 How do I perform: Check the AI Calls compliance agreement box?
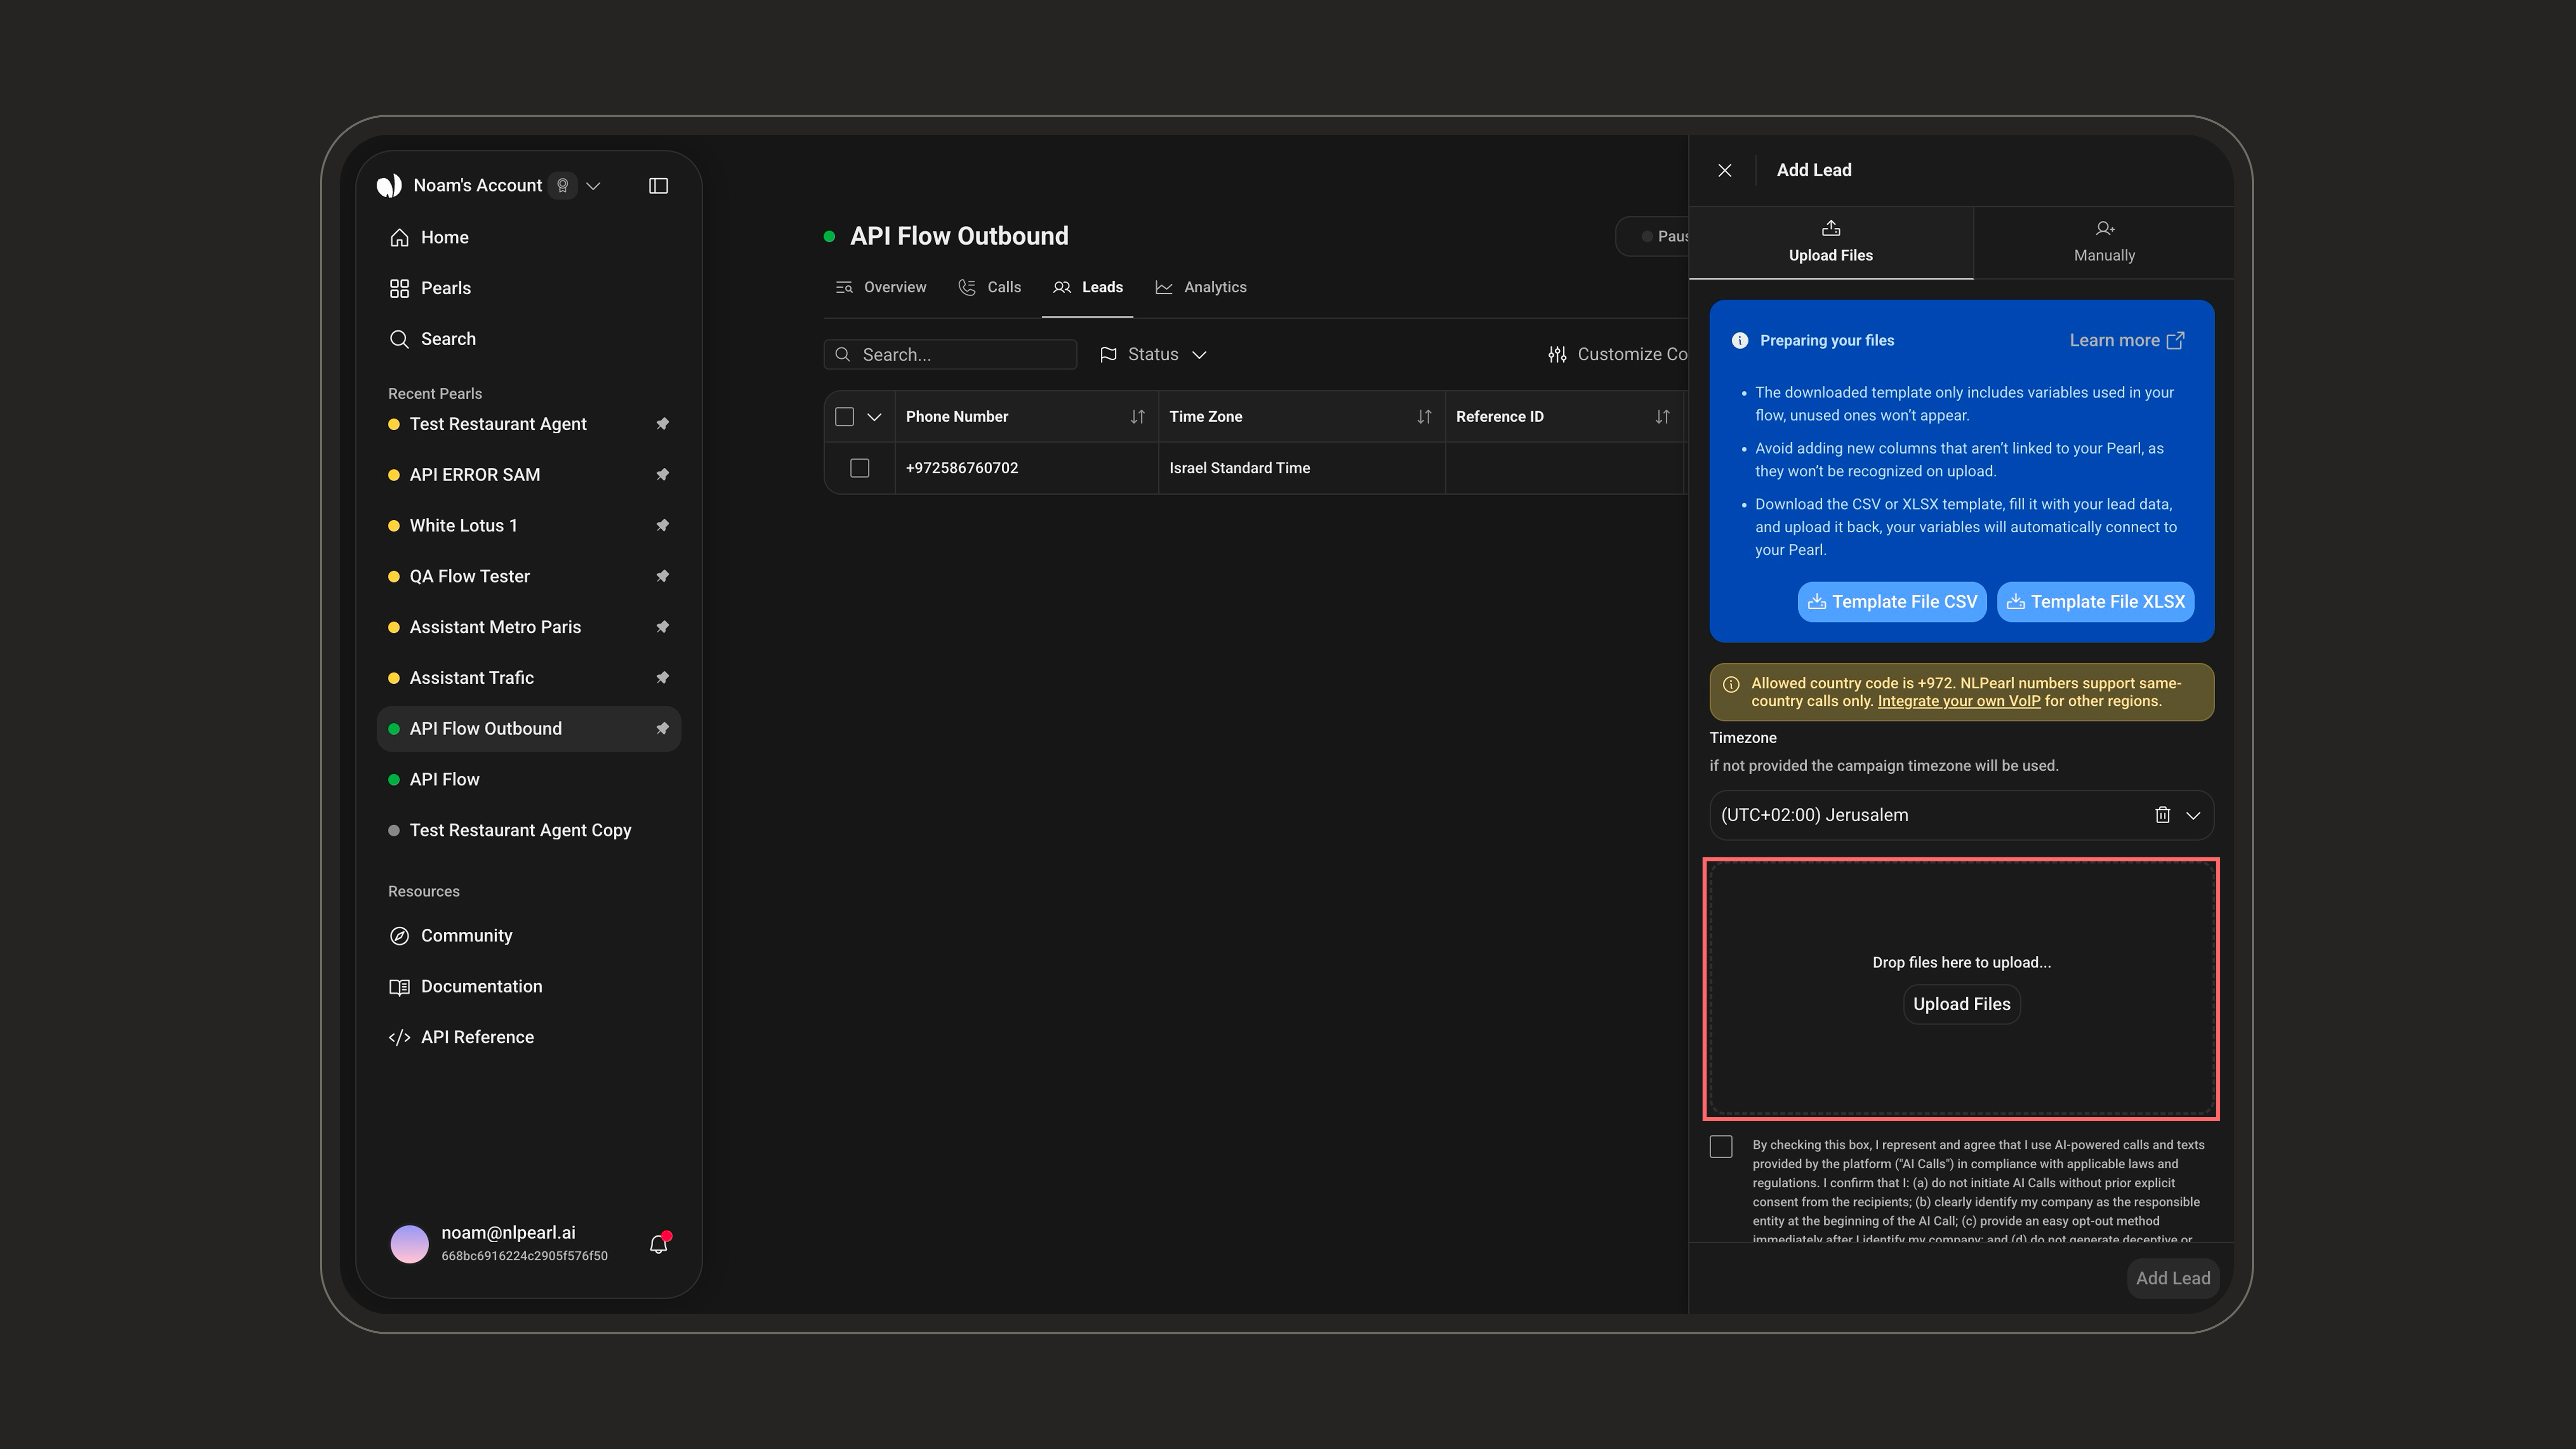1721,1147
